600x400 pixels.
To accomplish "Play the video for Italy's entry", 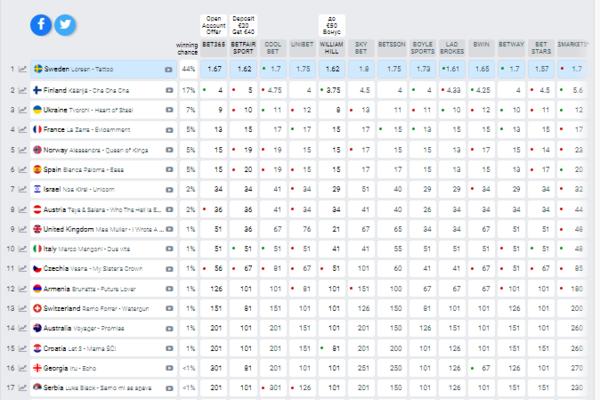I will coord(169,249).
